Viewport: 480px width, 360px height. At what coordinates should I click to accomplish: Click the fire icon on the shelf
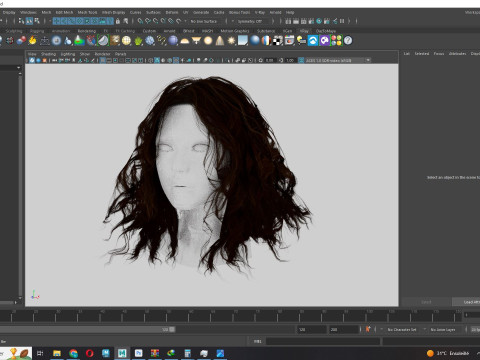(x=32, y=41)
